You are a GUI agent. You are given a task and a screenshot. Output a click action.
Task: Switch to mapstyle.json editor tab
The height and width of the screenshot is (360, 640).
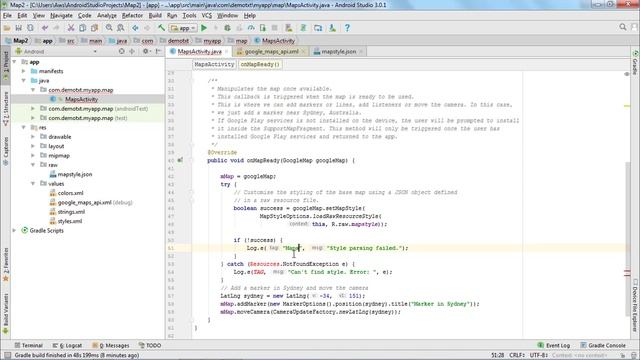click(x=338, y=52)
